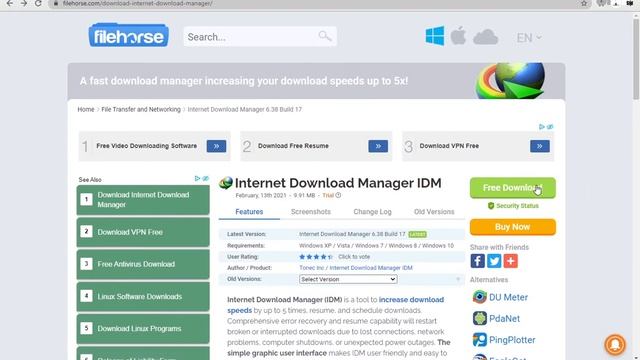The height and width of the screenshot is (360, 640).
Task: Click the PingPlotter app icon
Action: (x=480, y=340)
